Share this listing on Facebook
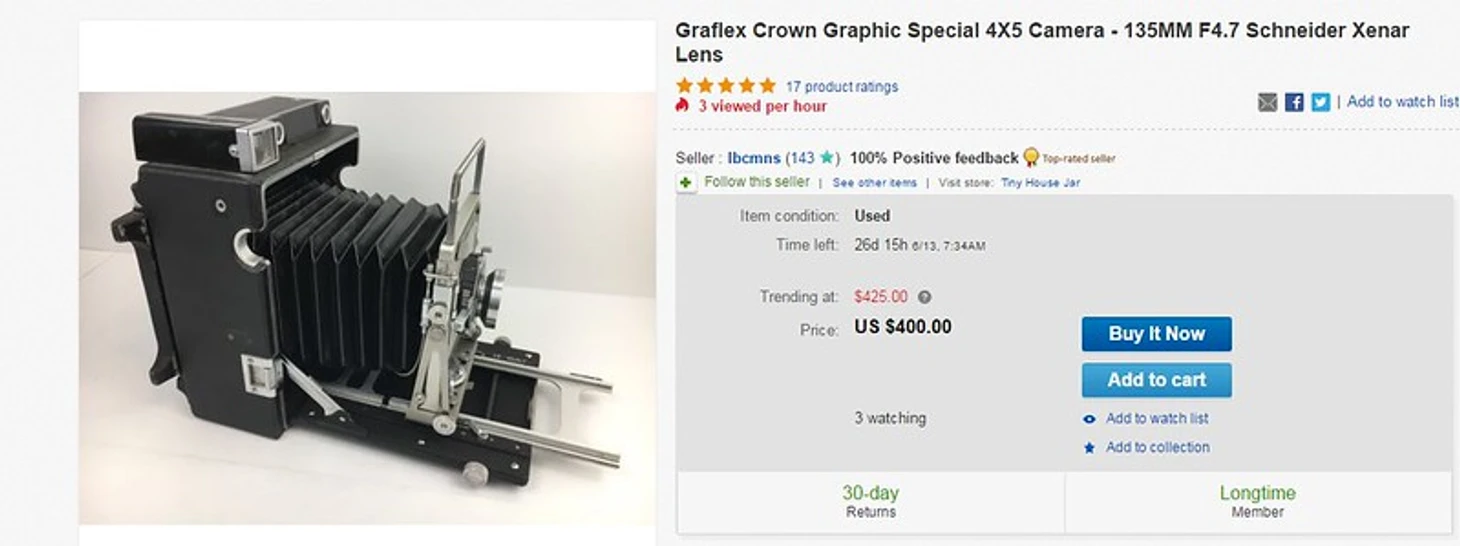This screenshot has height=546, width=1460. point(1294,102)
